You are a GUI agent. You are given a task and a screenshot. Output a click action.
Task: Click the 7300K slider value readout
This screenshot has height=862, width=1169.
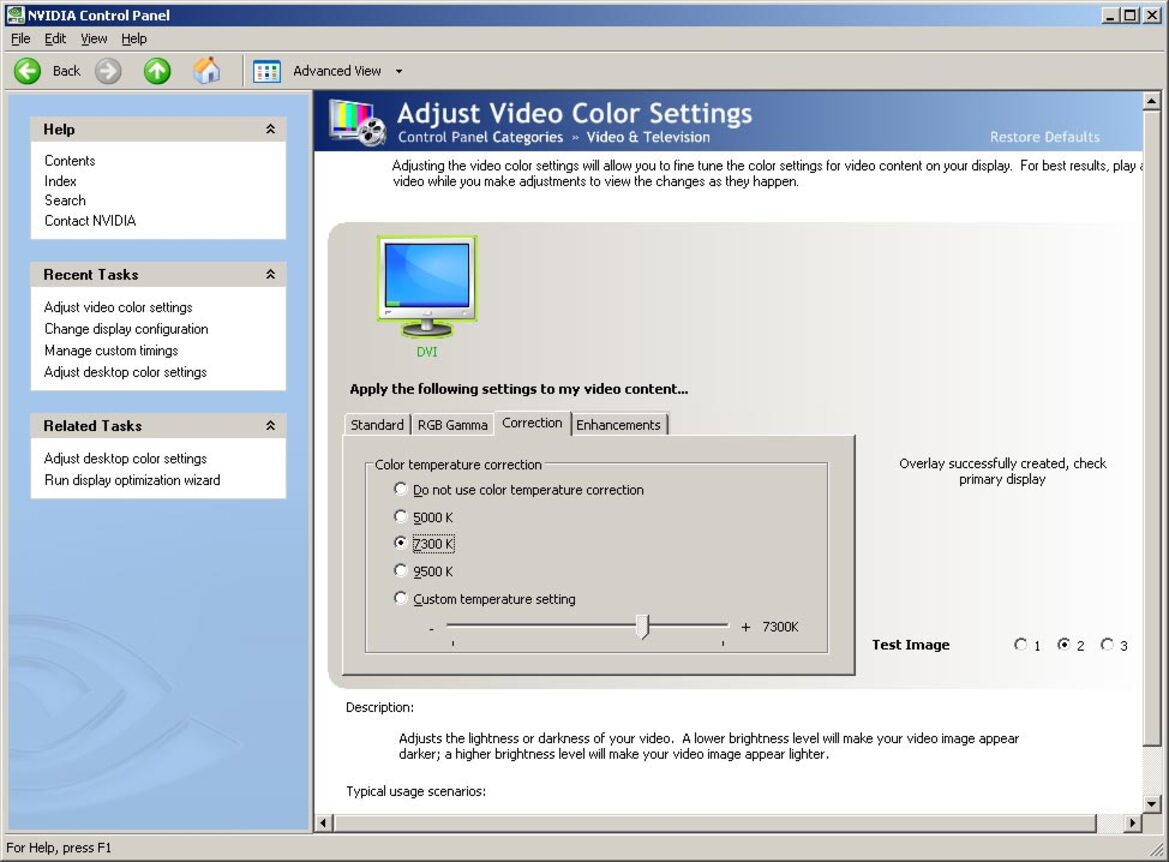(x=781, y=627)
